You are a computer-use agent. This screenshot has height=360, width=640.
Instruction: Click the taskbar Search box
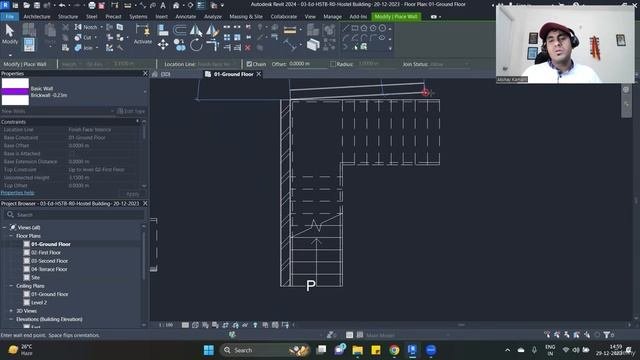(x=264, y=350)
